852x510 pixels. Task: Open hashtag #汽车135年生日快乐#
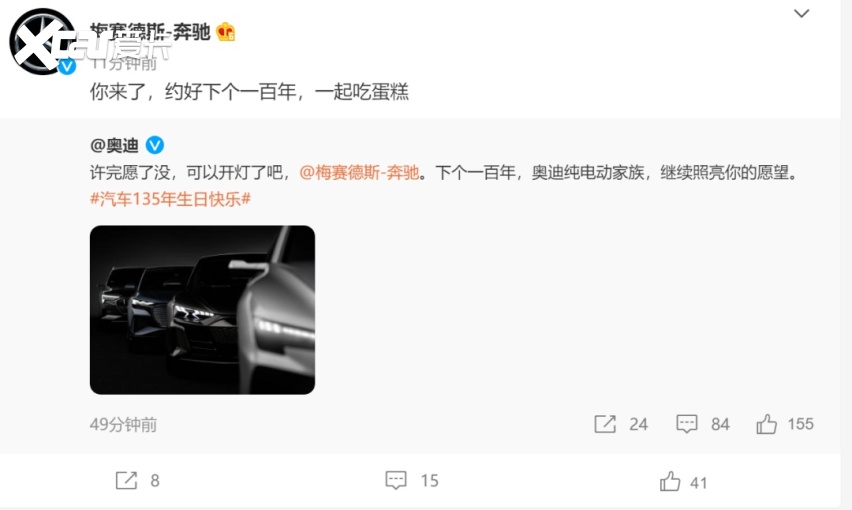pyautogui.click(x=170, y=199)
